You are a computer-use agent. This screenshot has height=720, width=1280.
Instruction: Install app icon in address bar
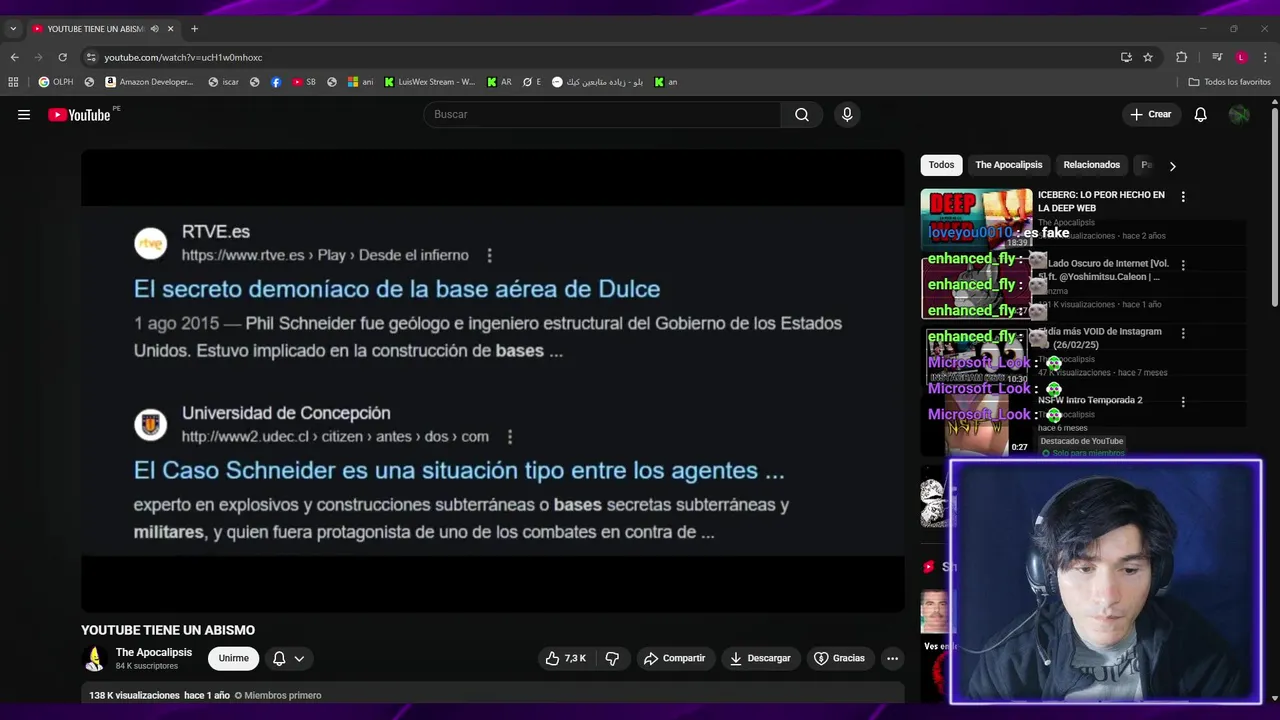point(1126,57)
